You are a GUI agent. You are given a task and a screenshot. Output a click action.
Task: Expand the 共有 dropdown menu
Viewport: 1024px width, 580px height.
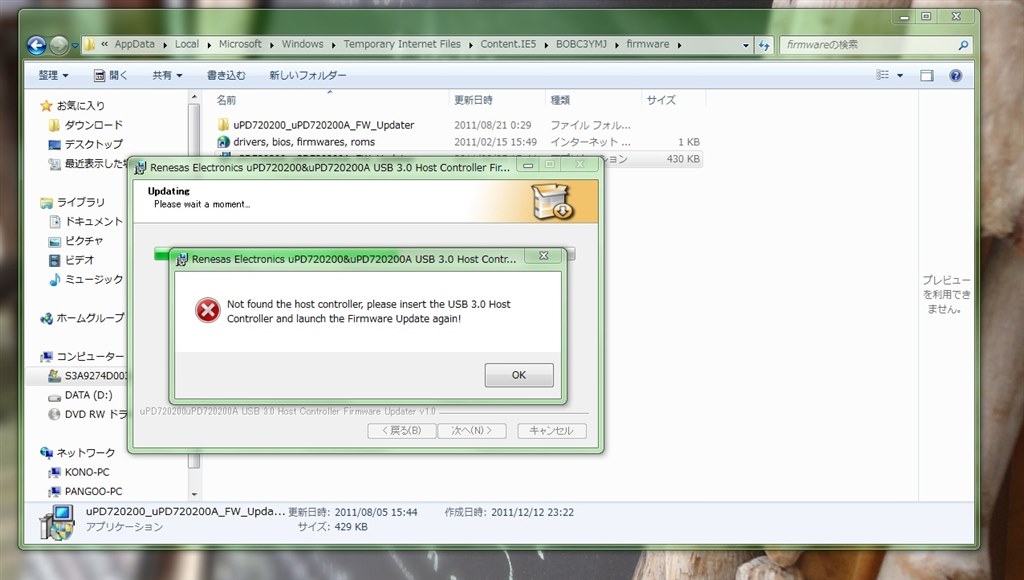167,75
